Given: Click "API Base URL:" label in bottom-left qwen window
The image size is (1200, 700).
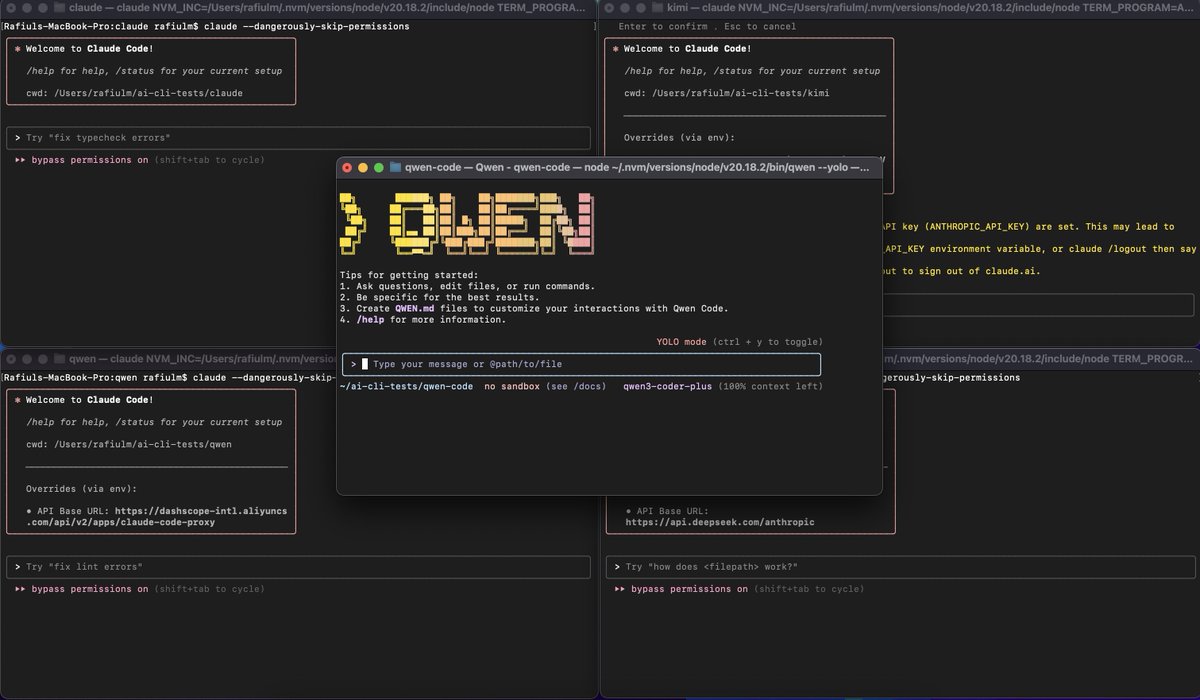Looking at the screenshot, I should tap(75, 510).
